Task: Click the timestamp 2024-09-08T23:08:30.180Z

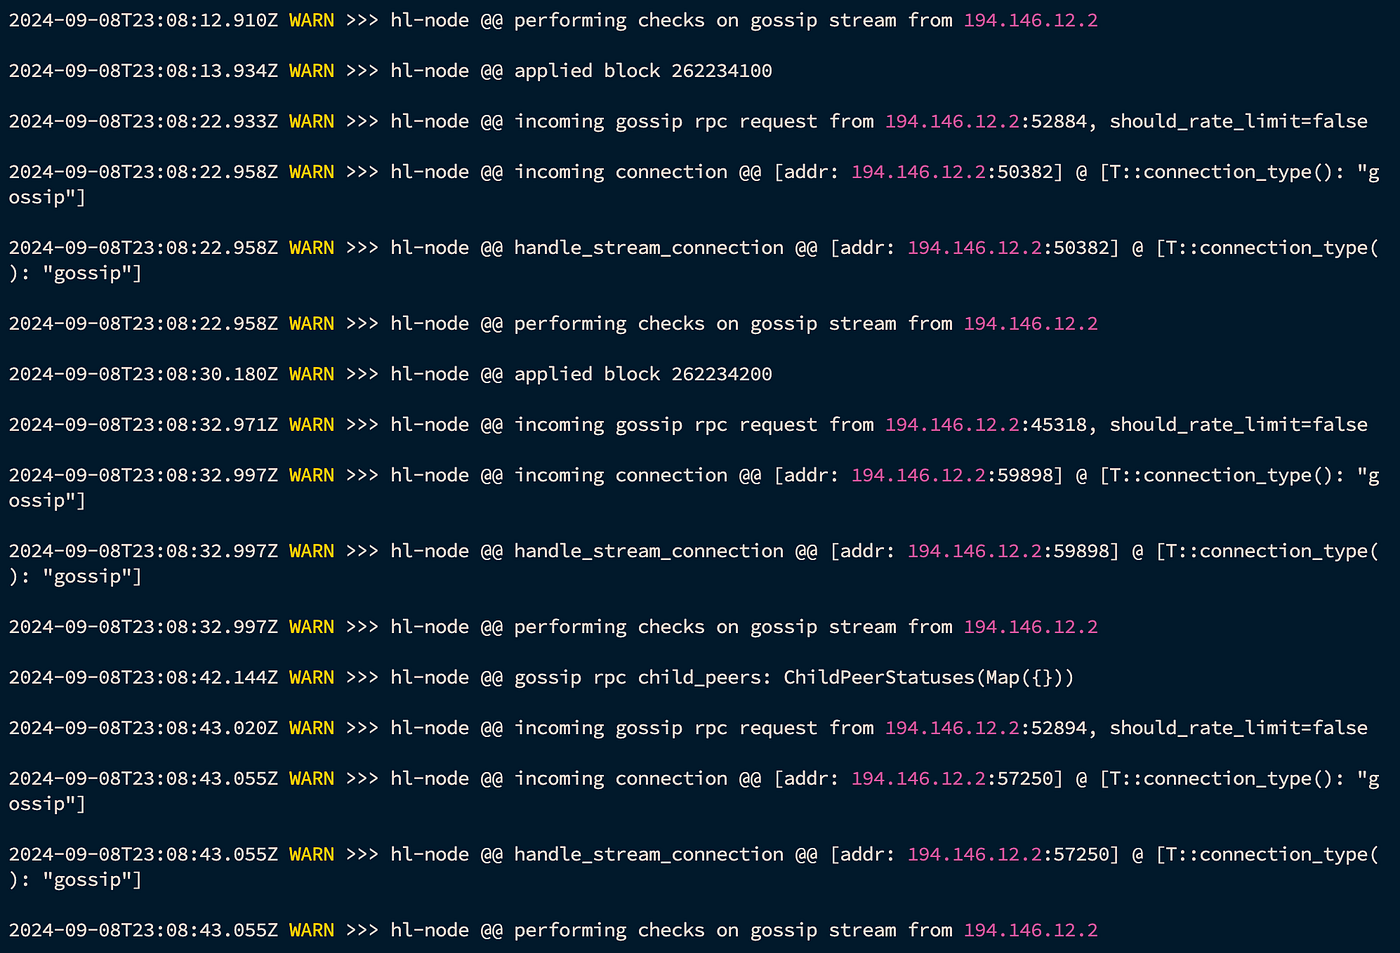Action: (x=143, y=374)
